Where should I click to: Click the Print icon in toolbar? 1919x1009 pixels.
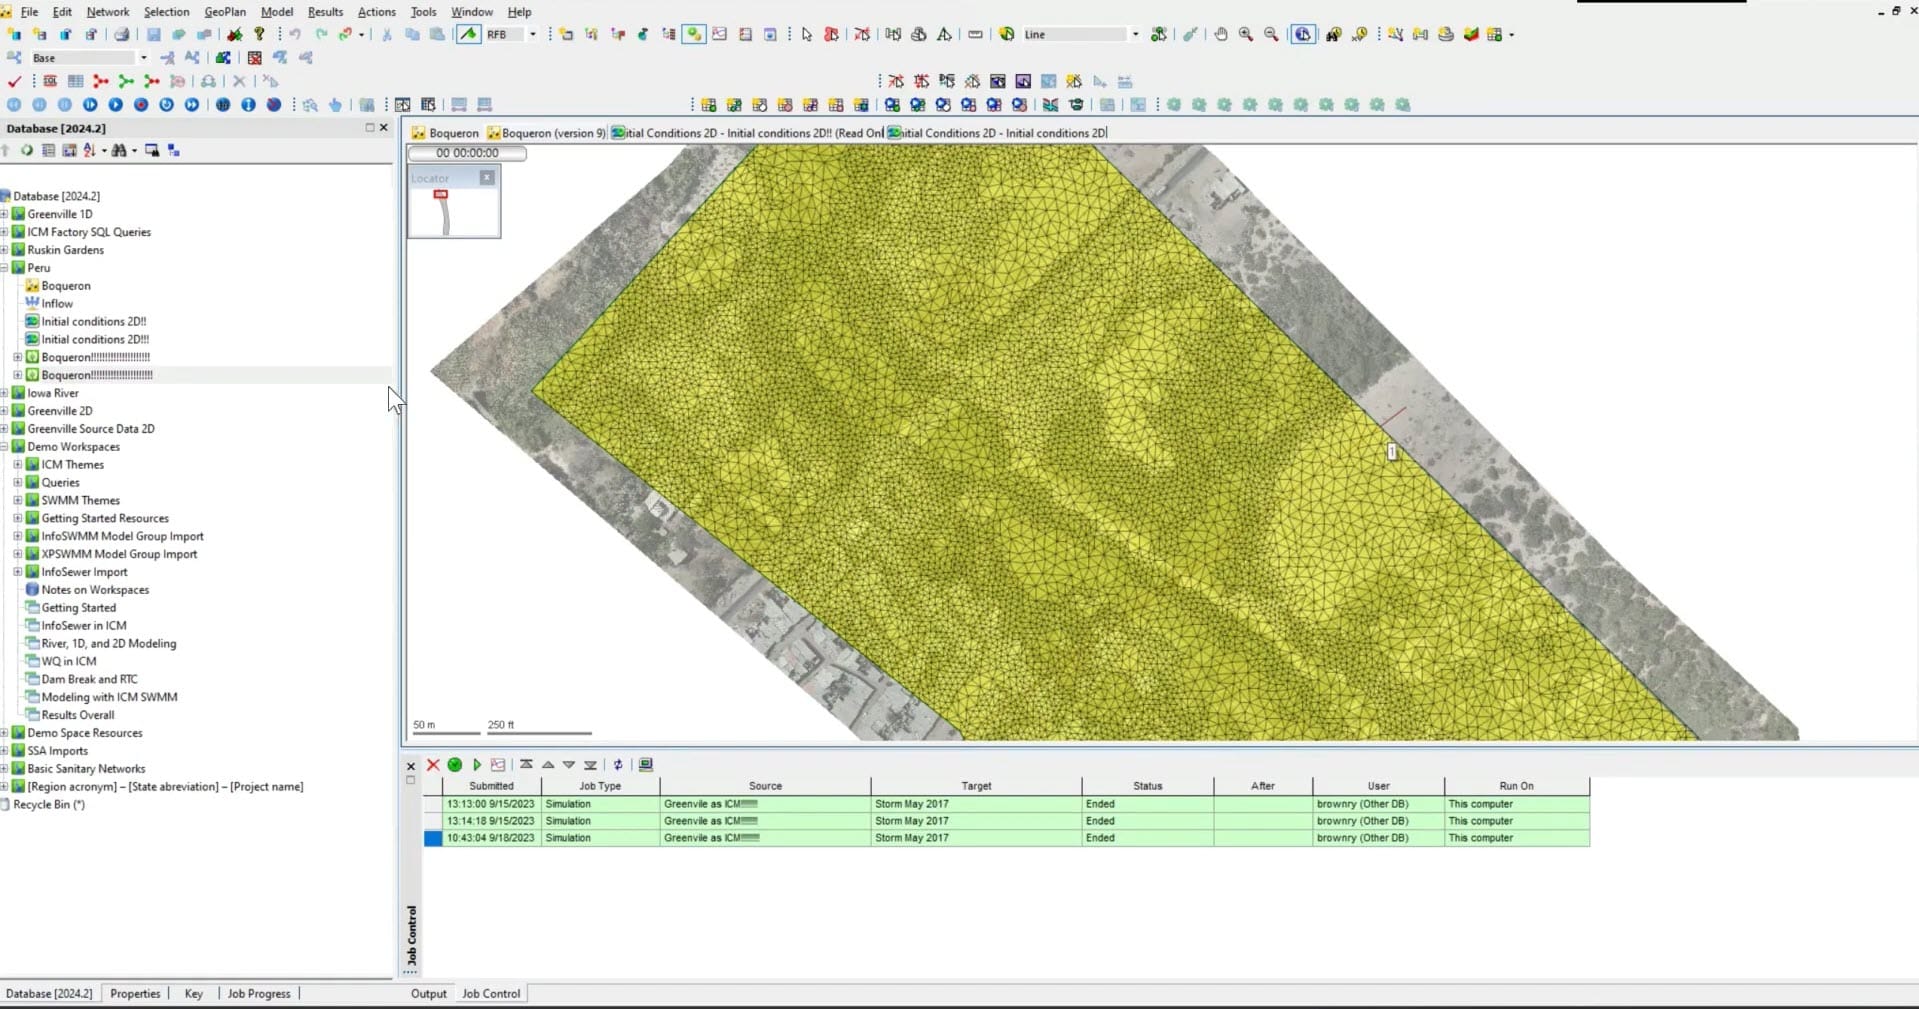click(121, 34)
